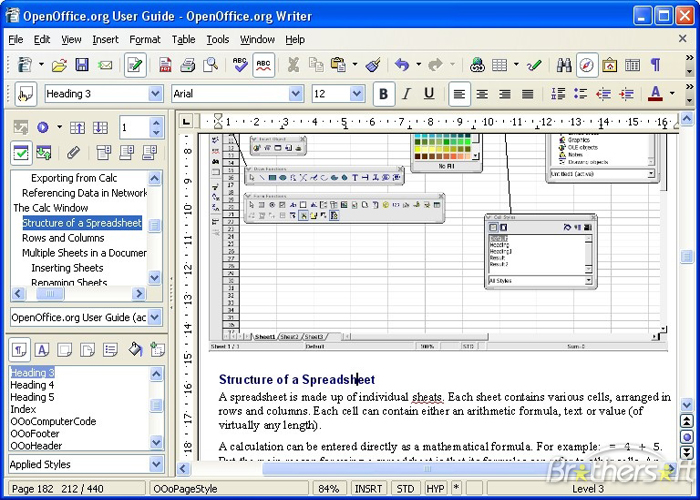Open Find & Replace binoculars icon
The width and height of the screenshot is (700, 500).
tap(564, 66)
